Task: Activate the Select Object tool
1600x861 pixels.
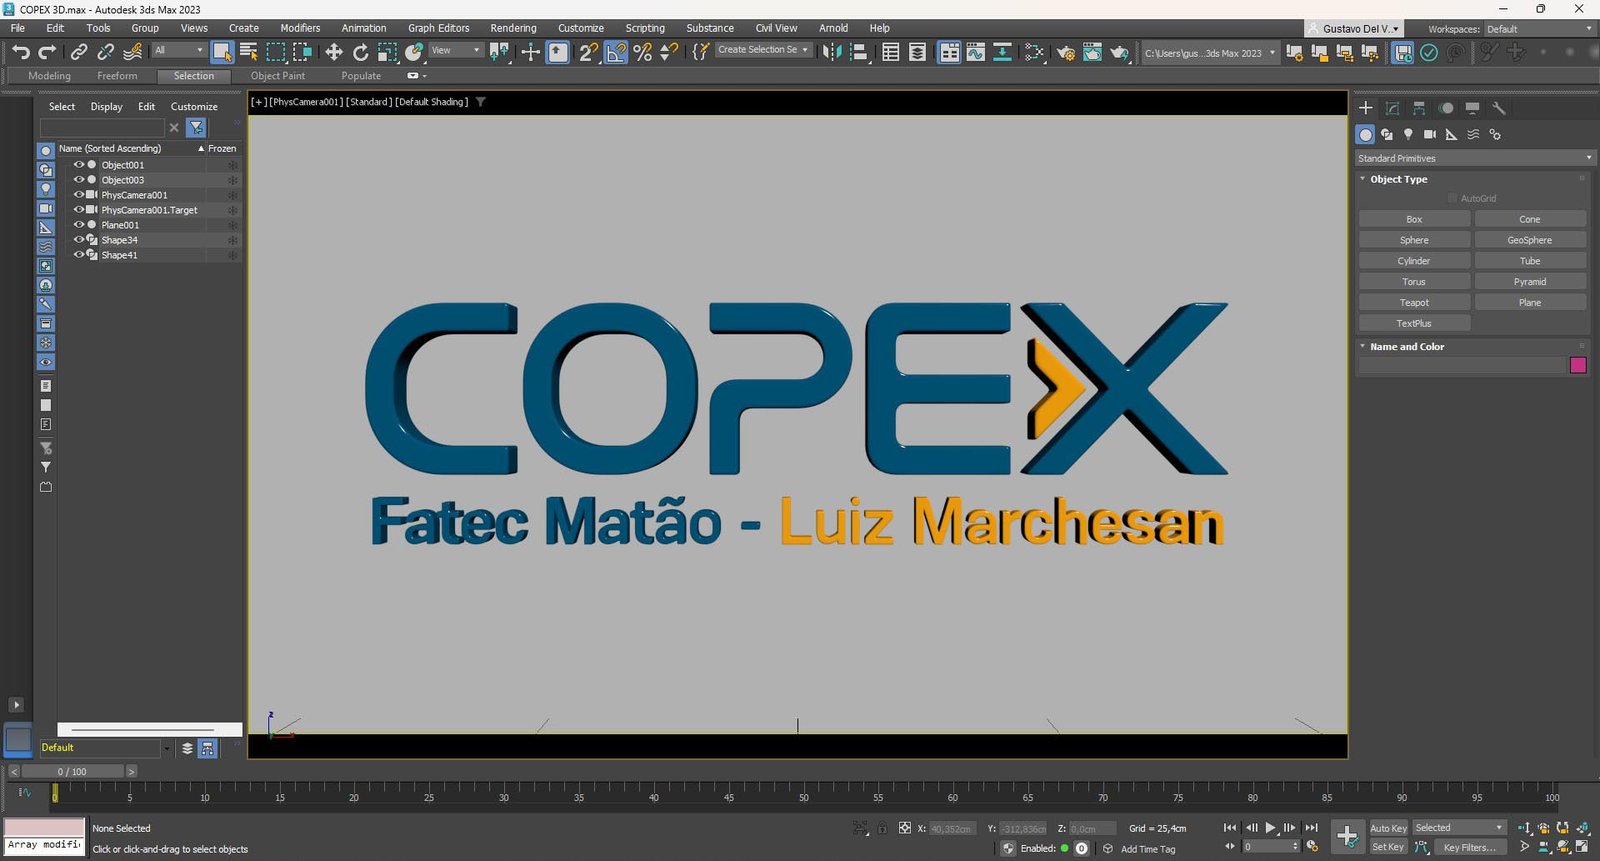Action: 222,51
